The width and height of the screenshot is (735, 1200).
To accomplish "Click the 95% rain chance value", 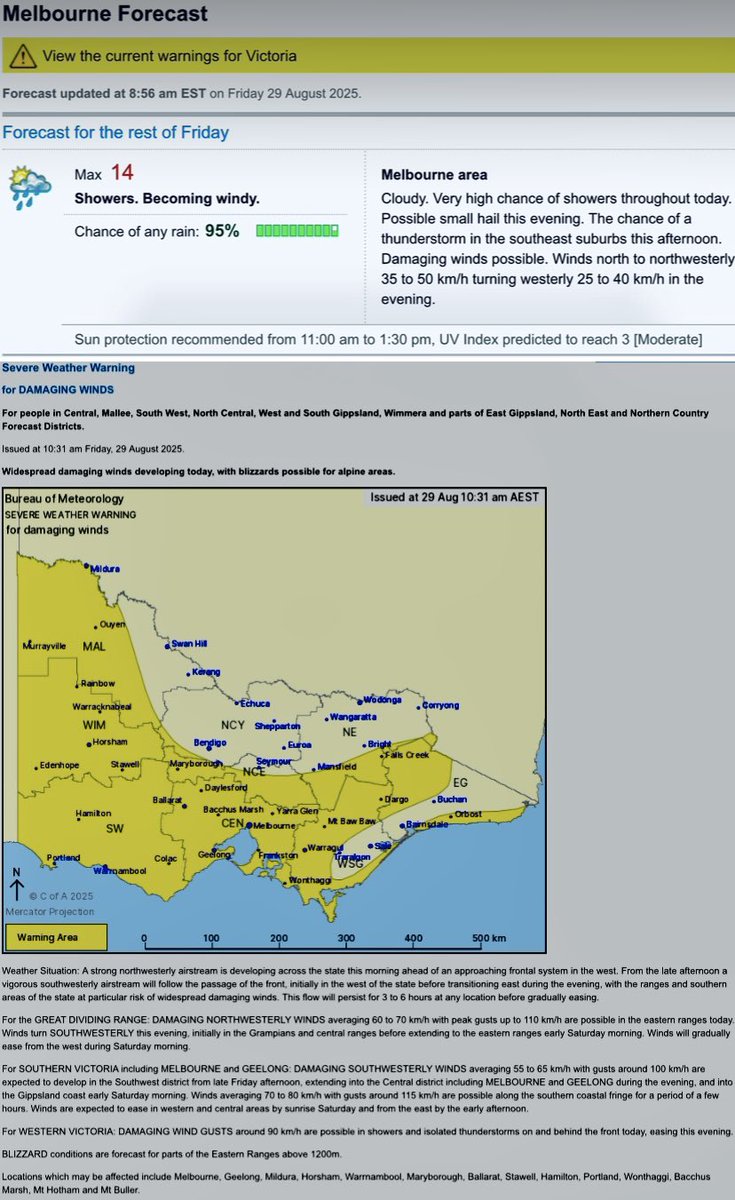I will pyautogui.click(x=222, y=231).
